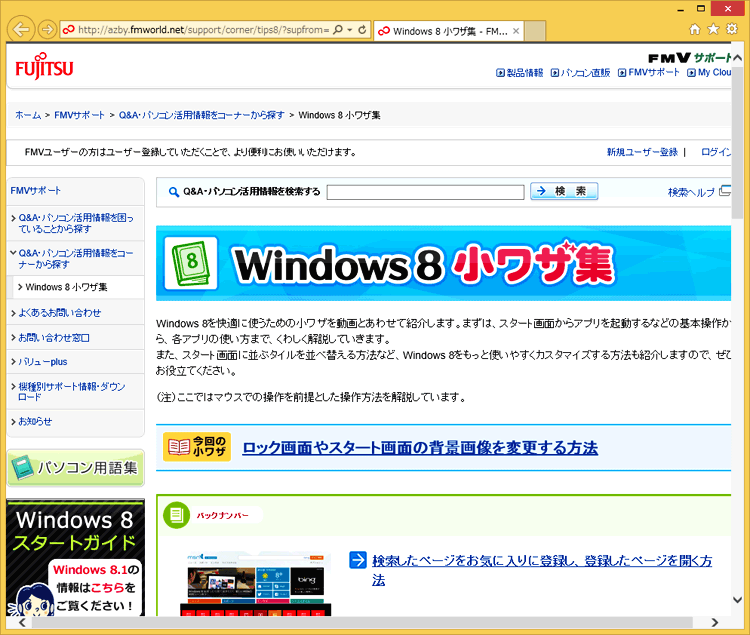Click the ホーム breadcrumb link
The width and height of the screenshot is (750, 635).
[28, 115]
